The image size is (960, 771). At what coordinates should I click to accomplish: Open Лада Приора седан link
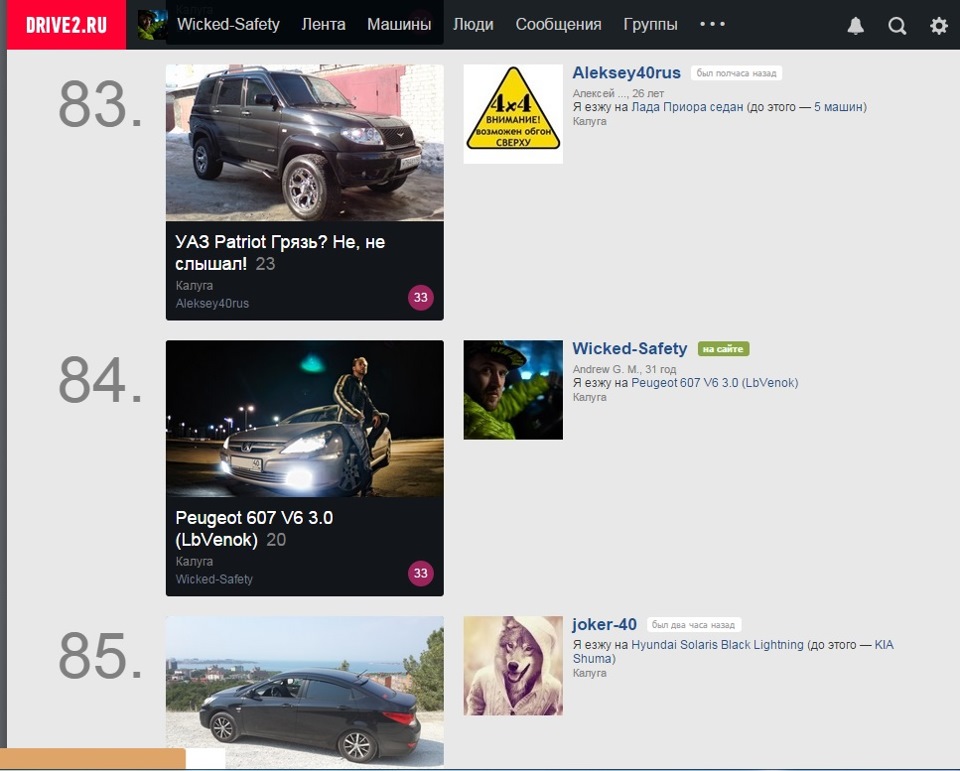(687, 107)
